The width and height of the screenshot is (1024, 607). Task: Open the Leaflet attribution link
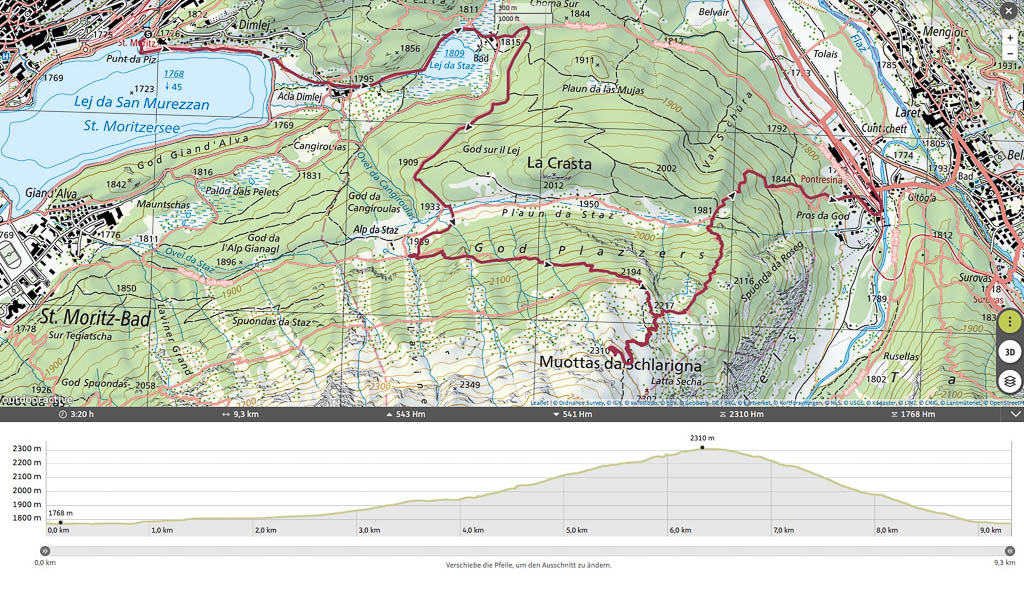[x=539, y=403]
